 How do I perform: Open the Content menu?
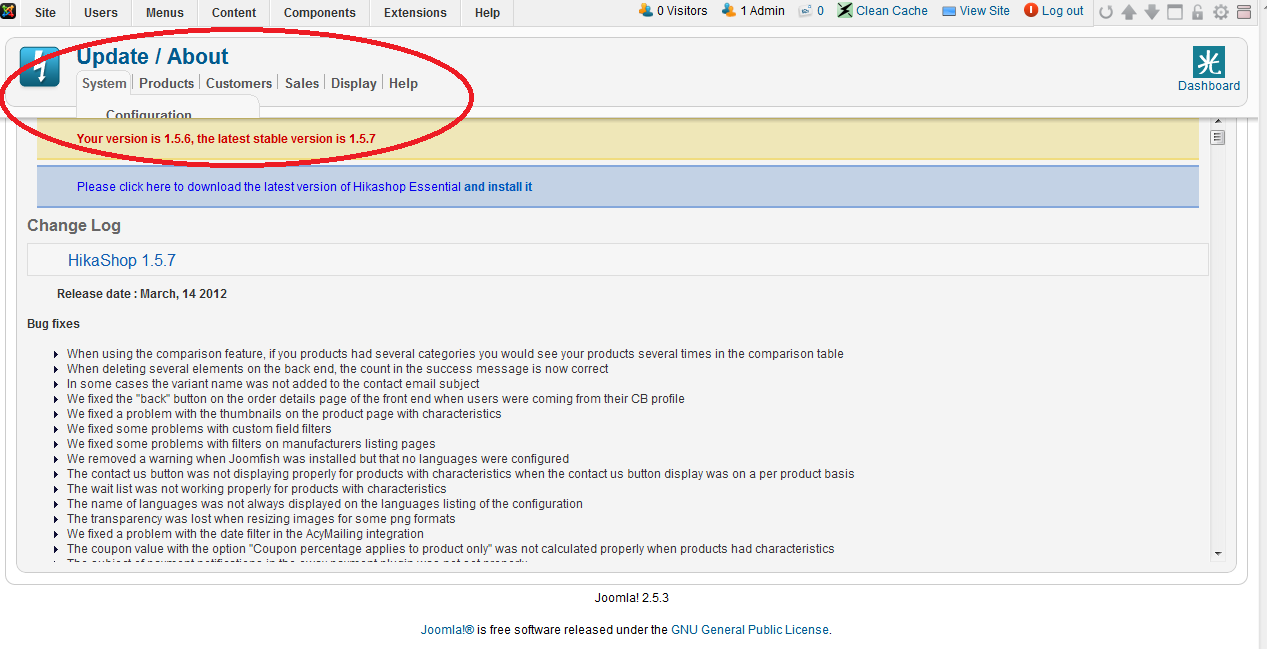234,13
